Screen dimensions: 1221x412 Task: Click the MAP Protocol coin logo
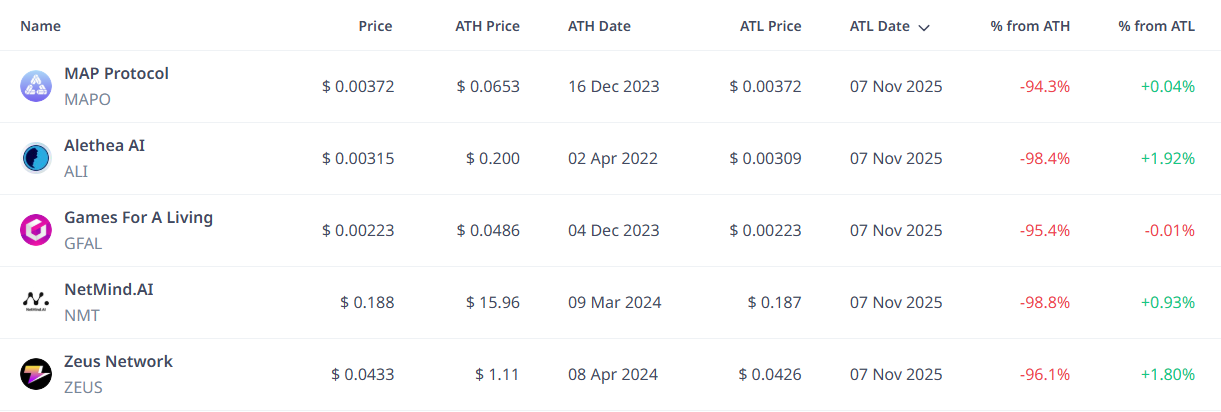tap(36, 87)
